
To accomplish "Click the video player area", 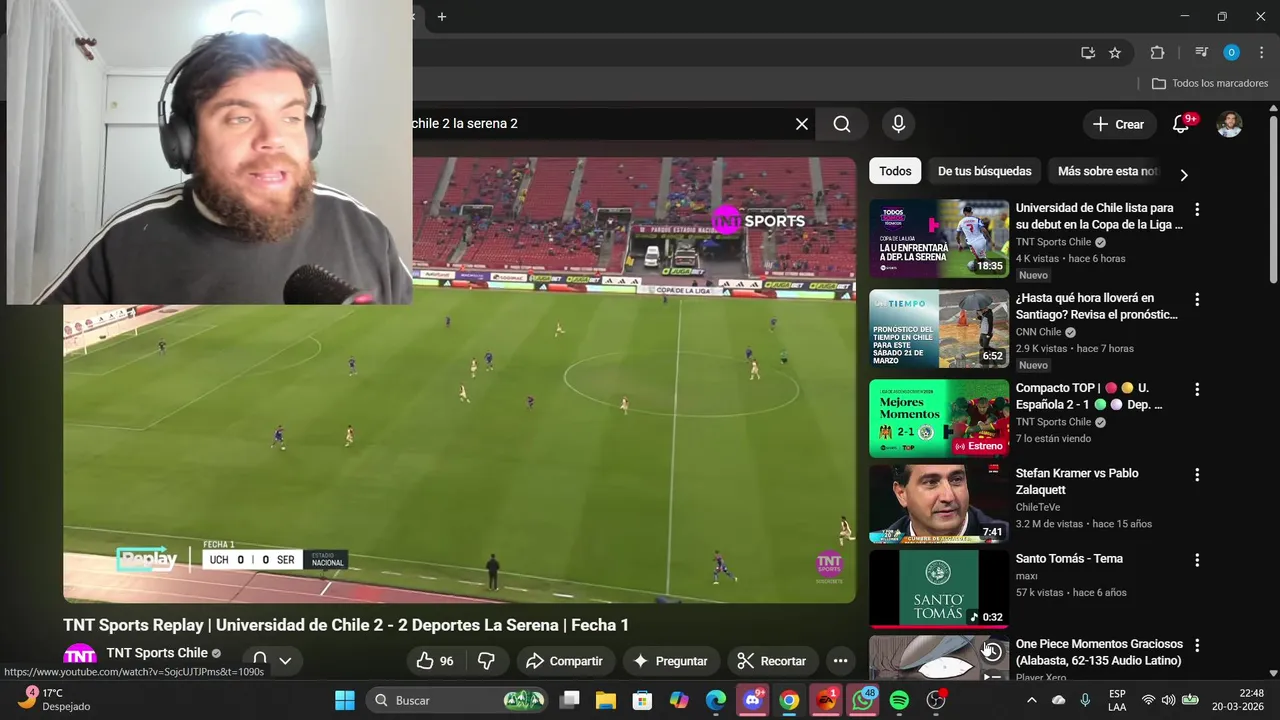I will click(459, 380).
